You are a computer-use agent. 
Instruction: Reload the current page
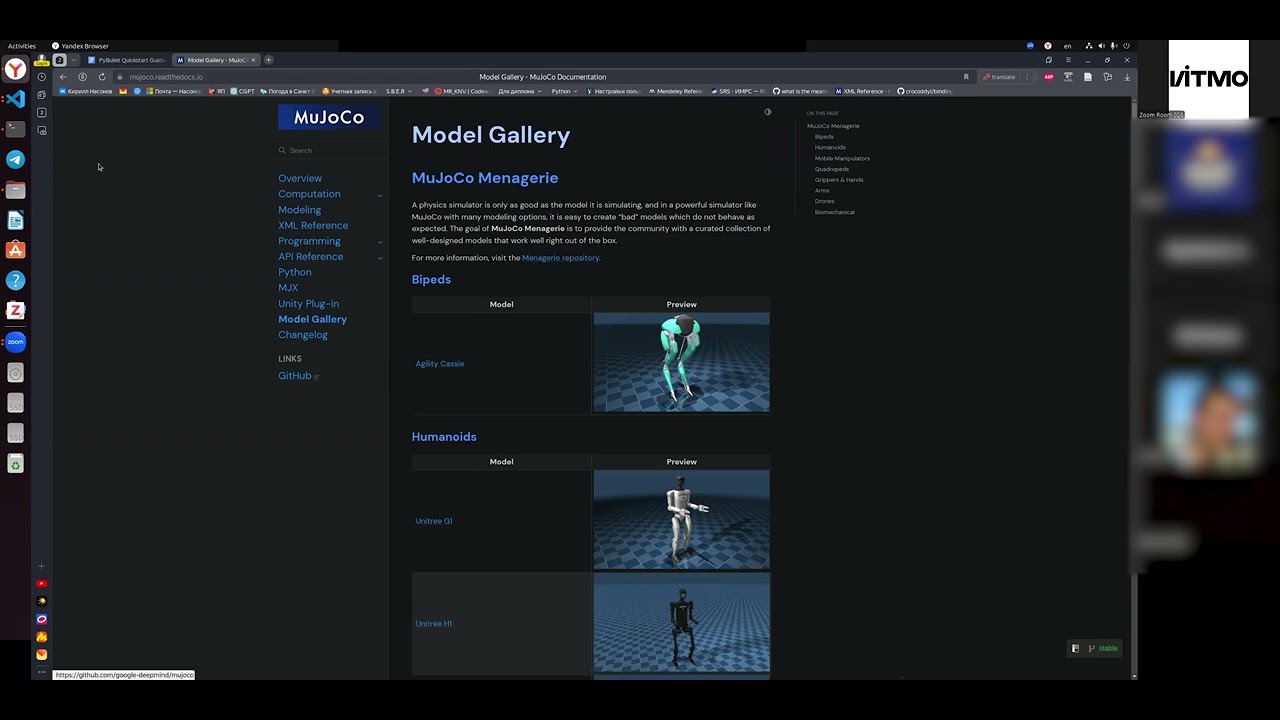(x=101, y=77)
